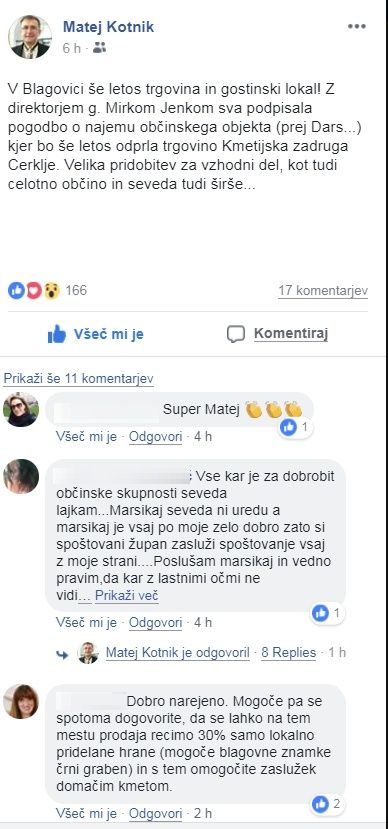Expand the 8 Replies thread
388x829 pixels.
289,653
